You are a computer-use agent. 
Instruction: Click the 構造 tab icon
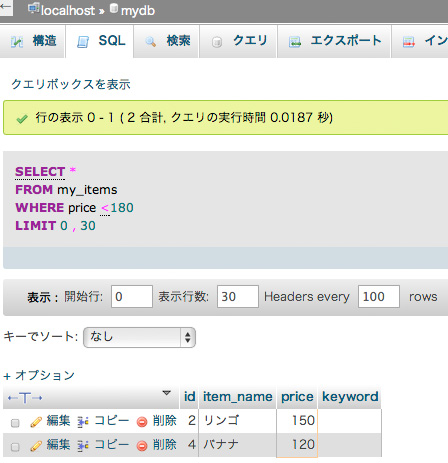[17, 42]
